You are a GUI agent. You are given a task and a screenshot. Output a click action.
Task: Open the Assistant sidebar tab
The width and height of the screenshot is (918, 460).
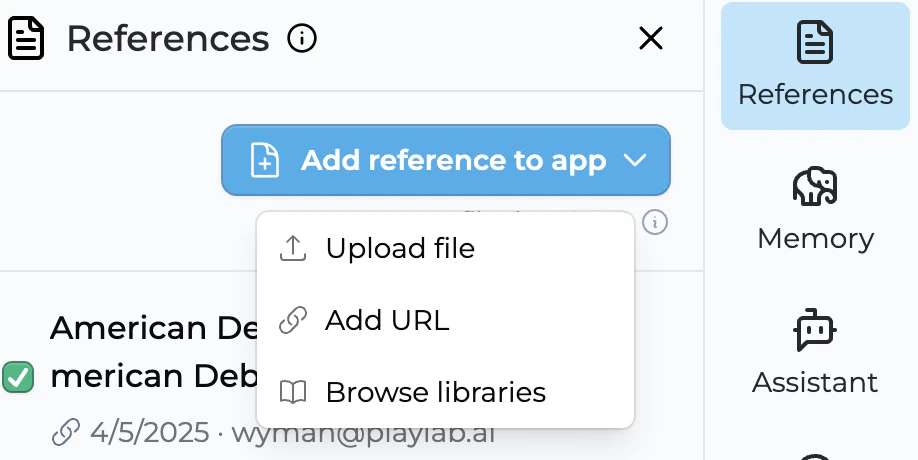[x=815, y=352]
